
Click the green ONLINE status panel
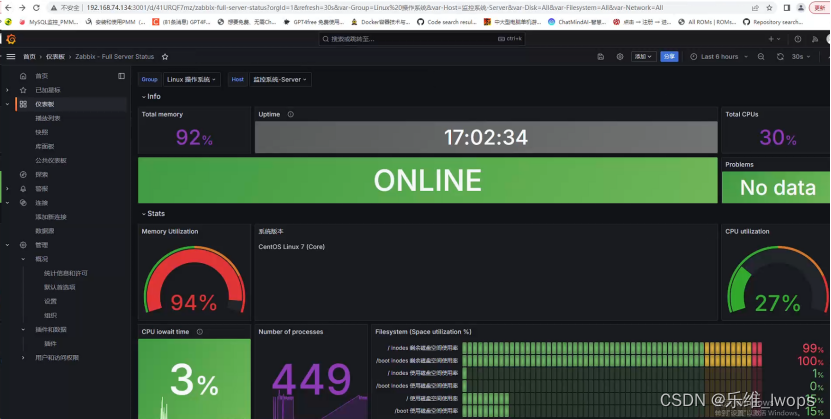[428, 180]
